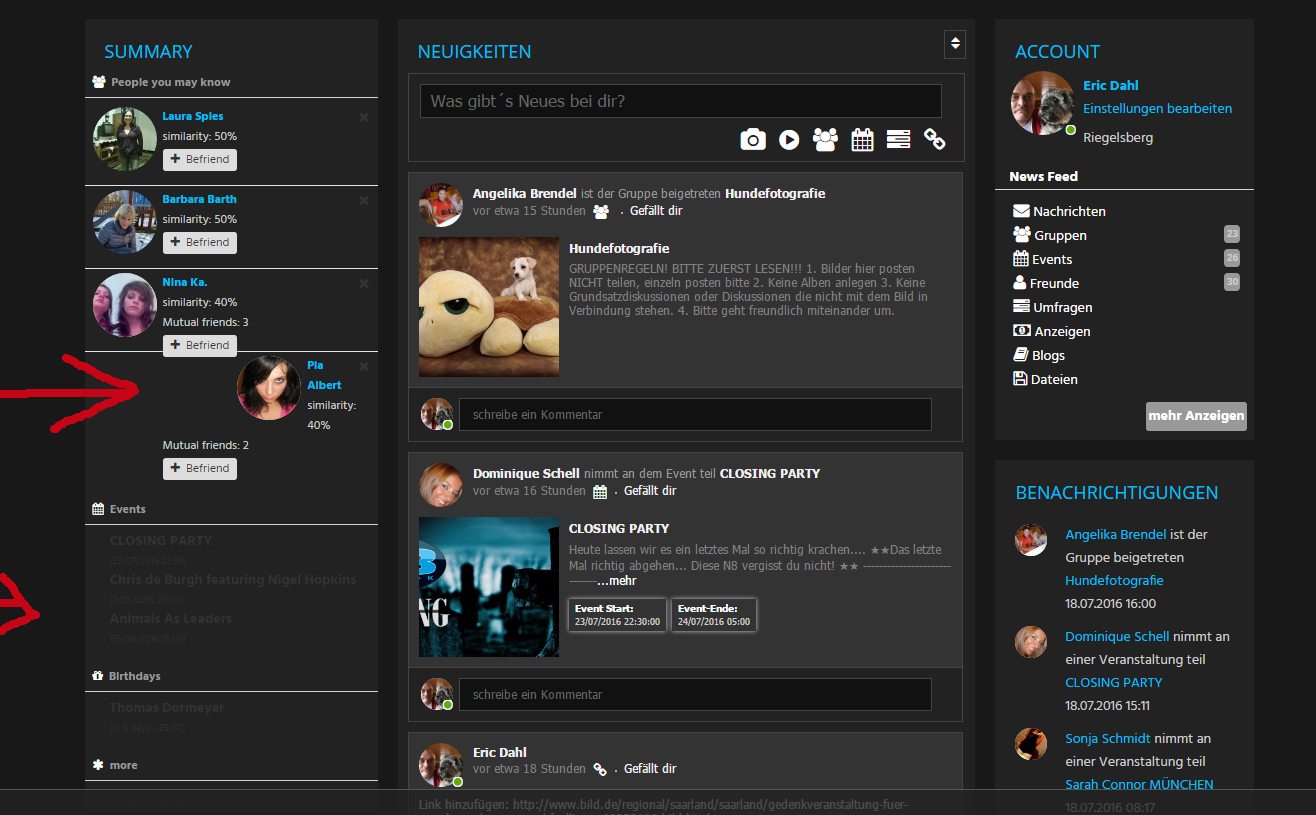Click the Freunde count badge 30
1316x815 pixels.
[x=1232, y=282]
